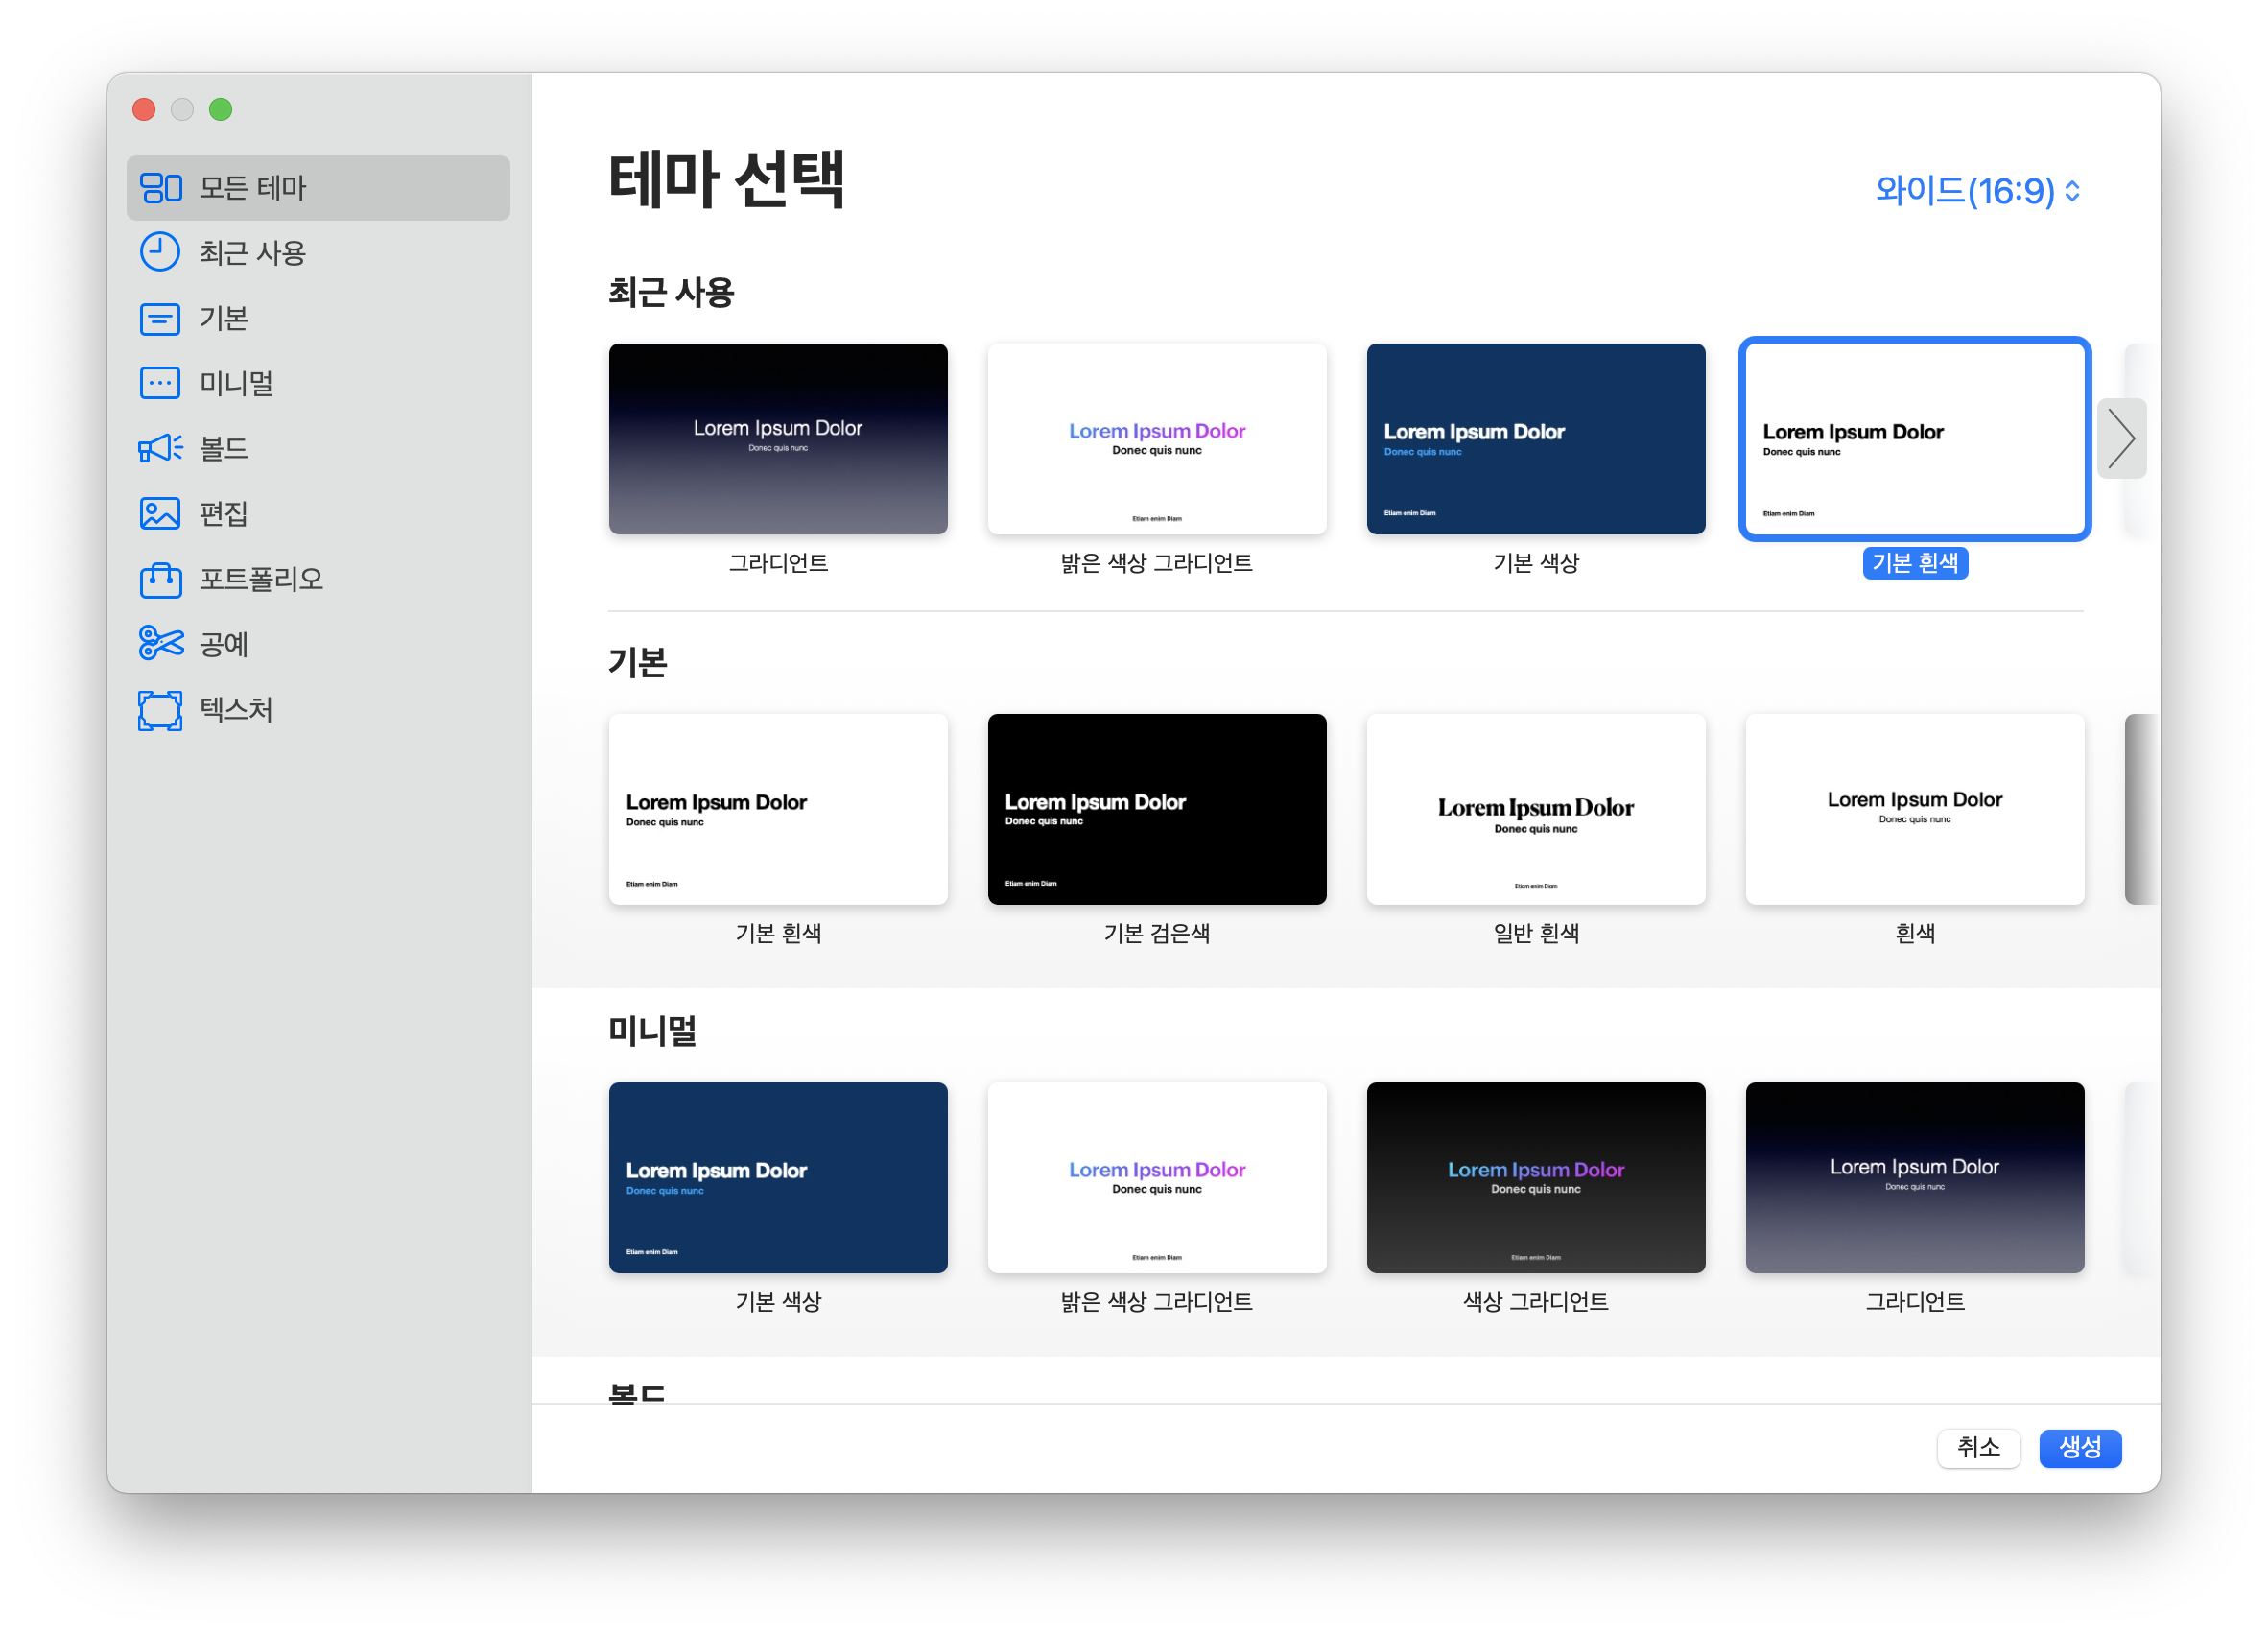
Task: Open the 편집 photo icon category
Action: (x=160, y=514)
